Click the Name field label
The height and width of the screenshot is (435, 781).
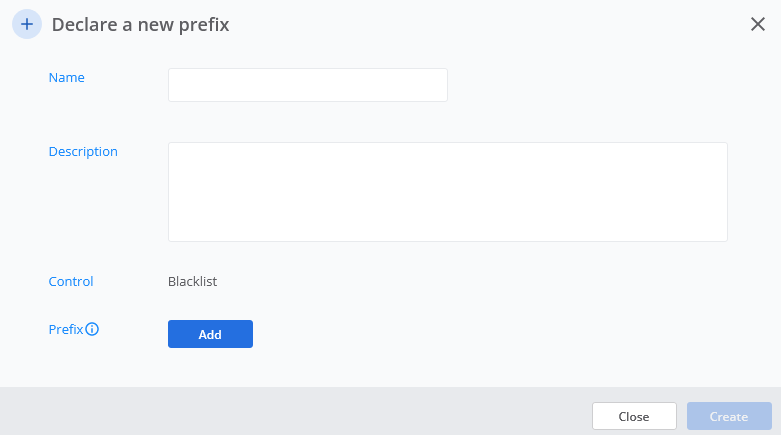[67, 78]
